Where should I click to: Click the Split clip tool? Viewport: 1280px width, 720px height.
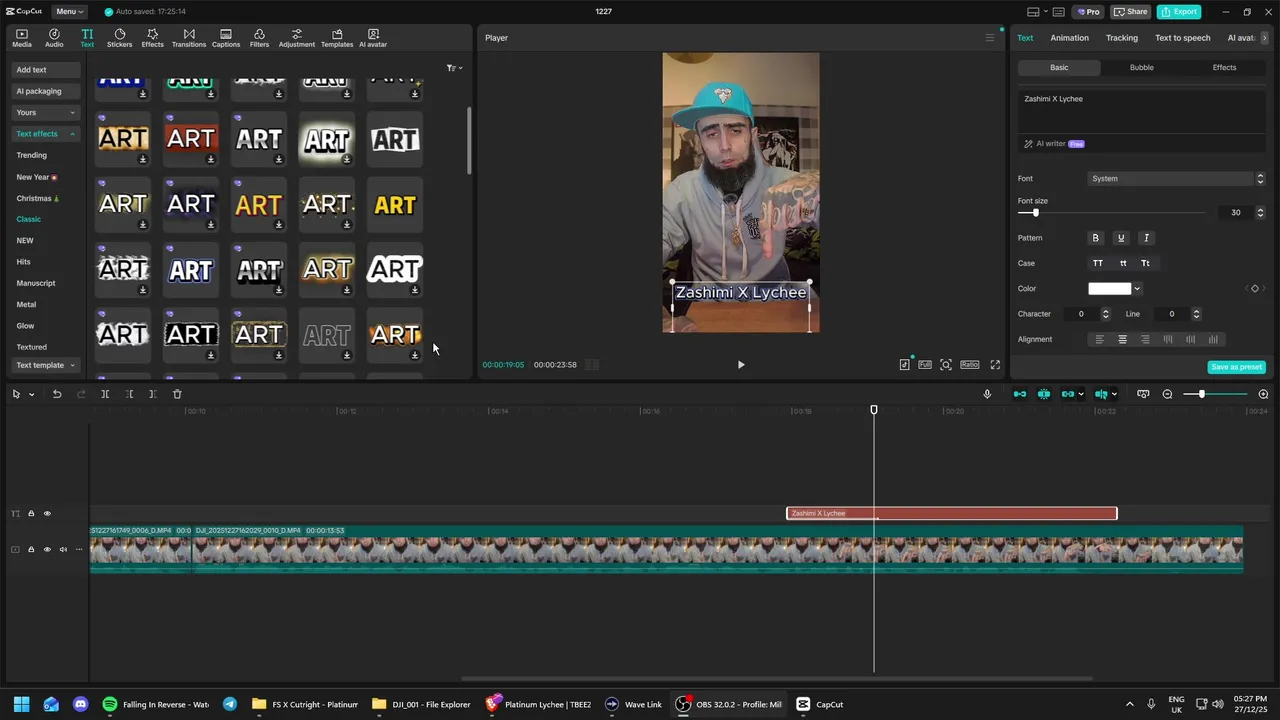105,394
